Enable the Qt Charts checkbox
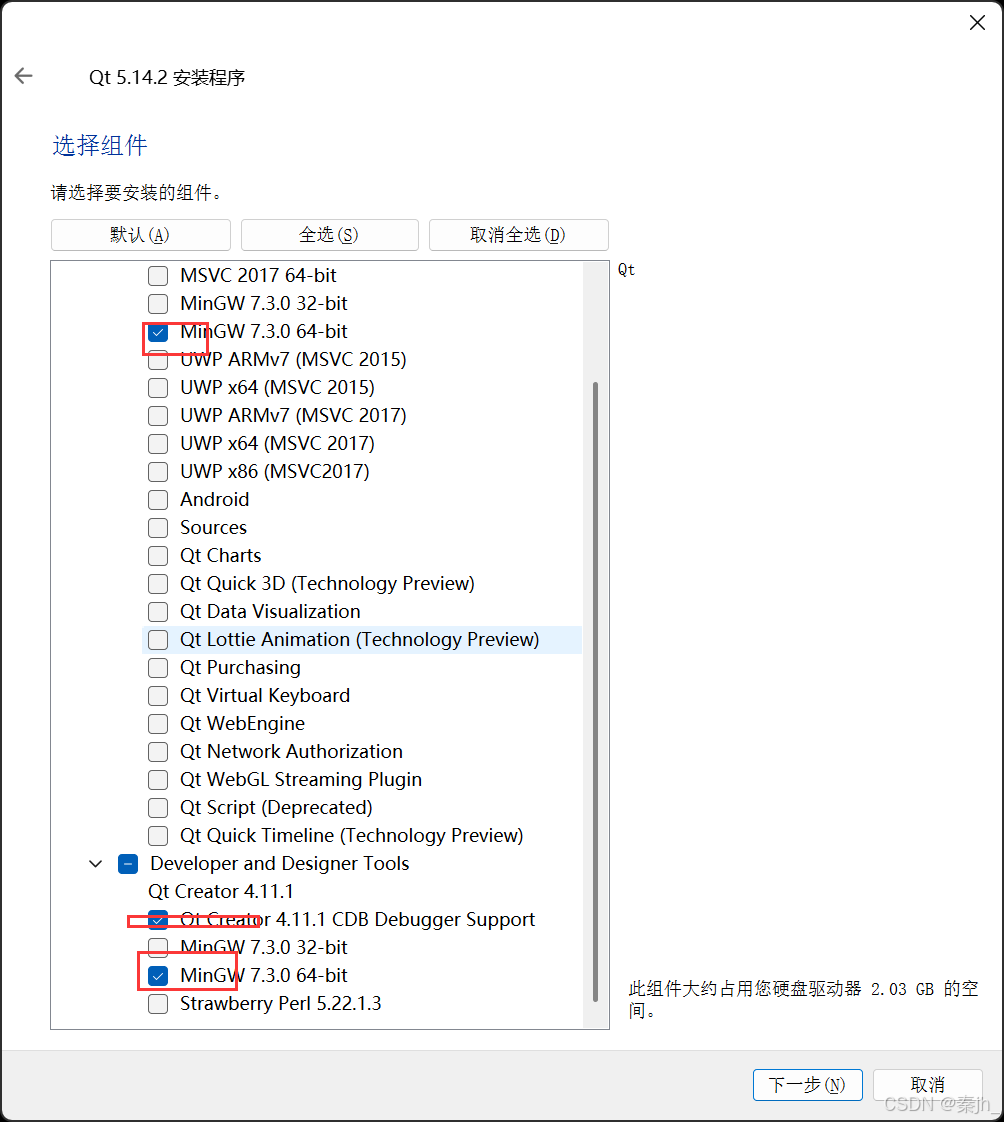This screenshot has height=1122, width=1004. pyautogui.click(x=157, y=556)
